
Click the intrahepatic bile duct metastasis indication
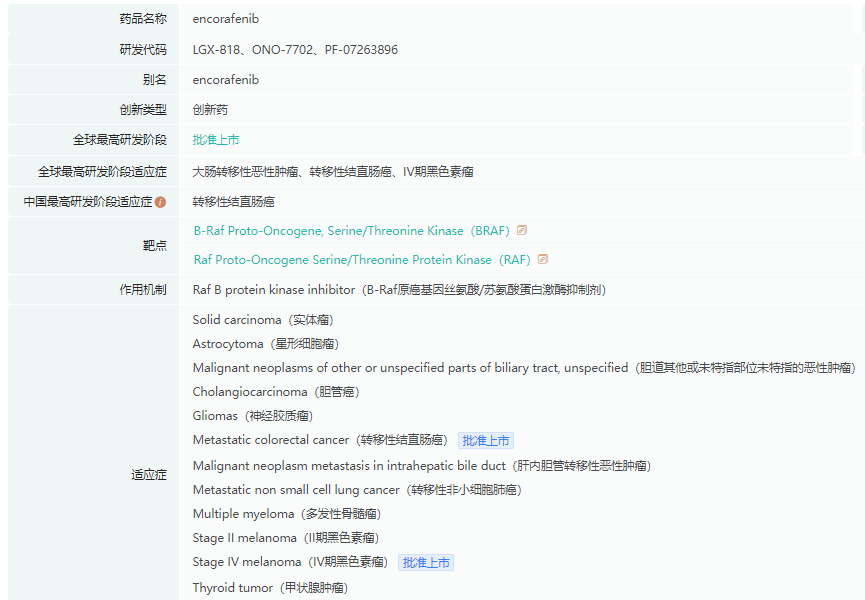click(422, 466)
